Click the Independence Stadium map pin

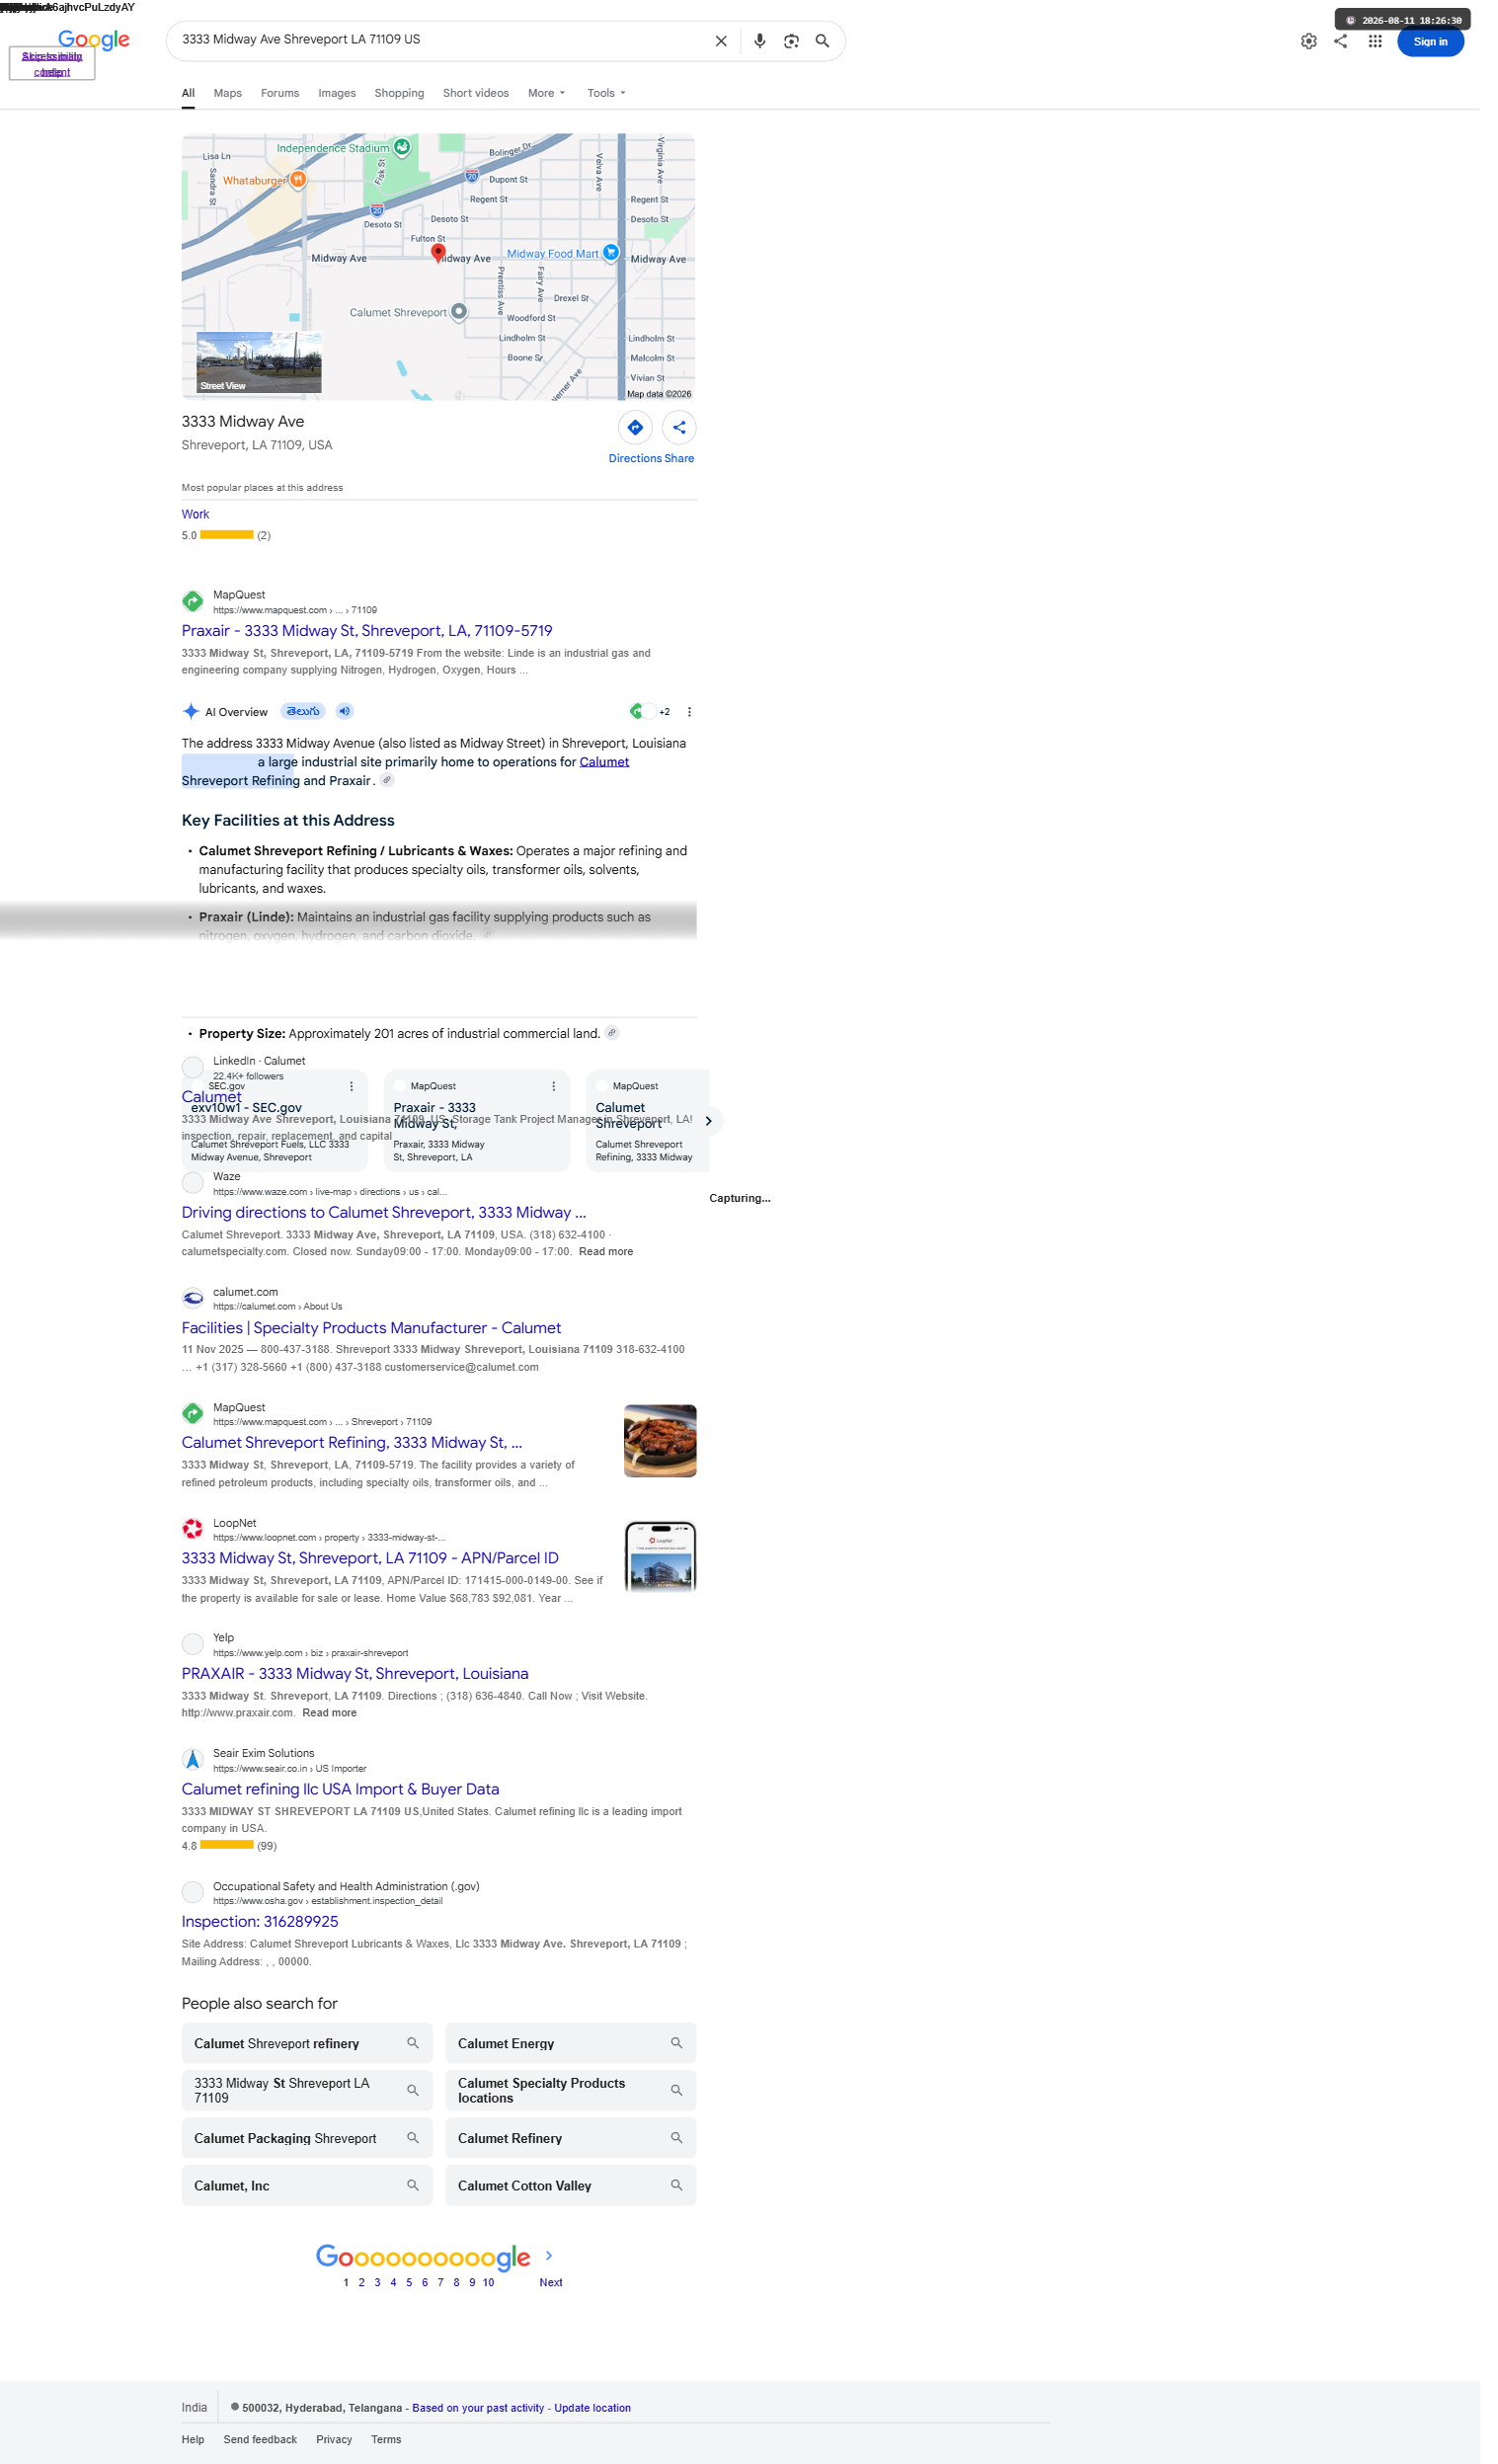point(402,148)
